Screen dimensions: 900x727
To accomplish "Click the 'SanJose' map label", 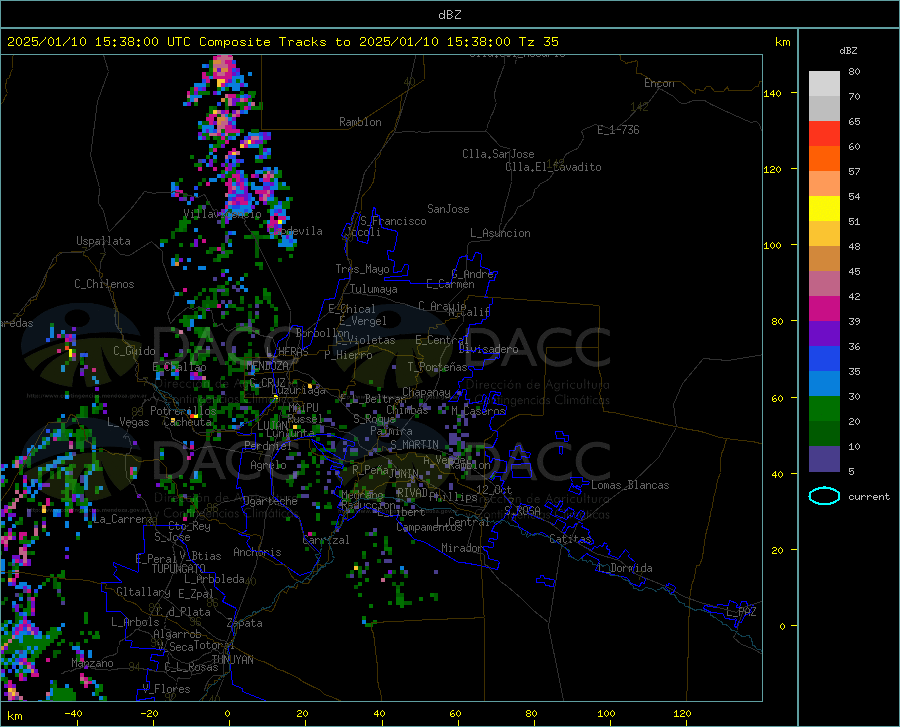I will (x=448, y=209).
